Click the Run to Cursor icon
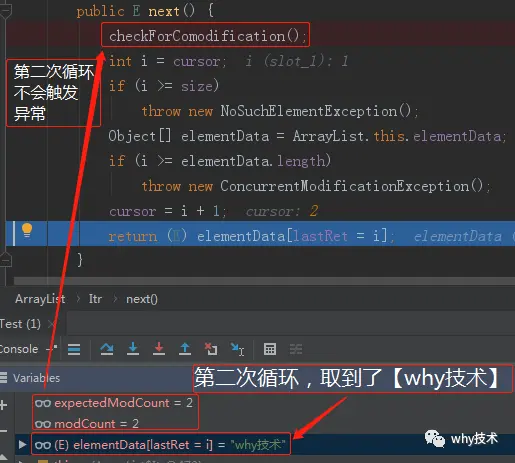This screenshot has height=463, width=515. click(x=237, y=349)
